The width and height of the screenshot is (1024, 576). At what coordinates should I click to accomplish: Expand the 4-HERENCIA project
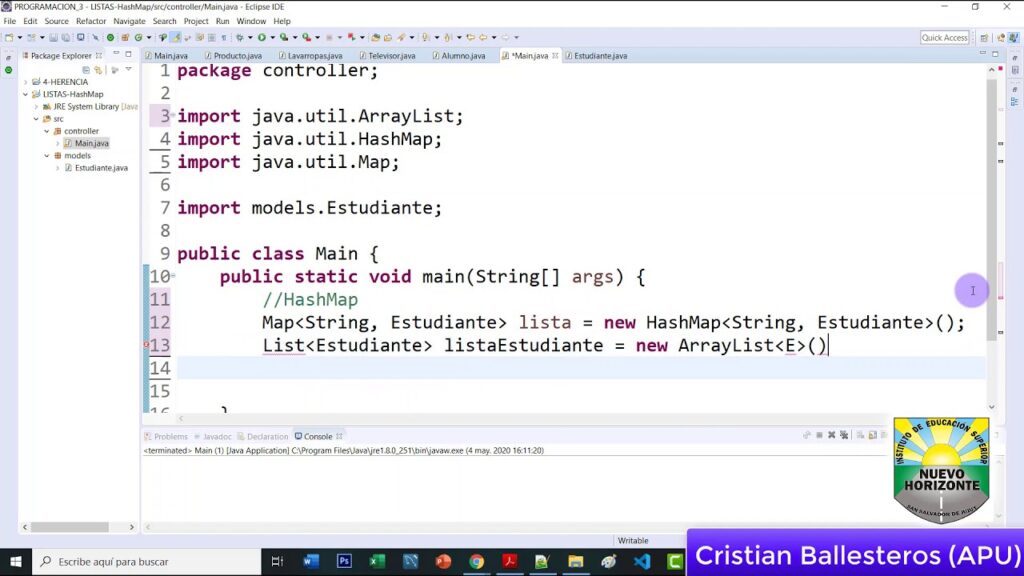[x=24, y=82]
